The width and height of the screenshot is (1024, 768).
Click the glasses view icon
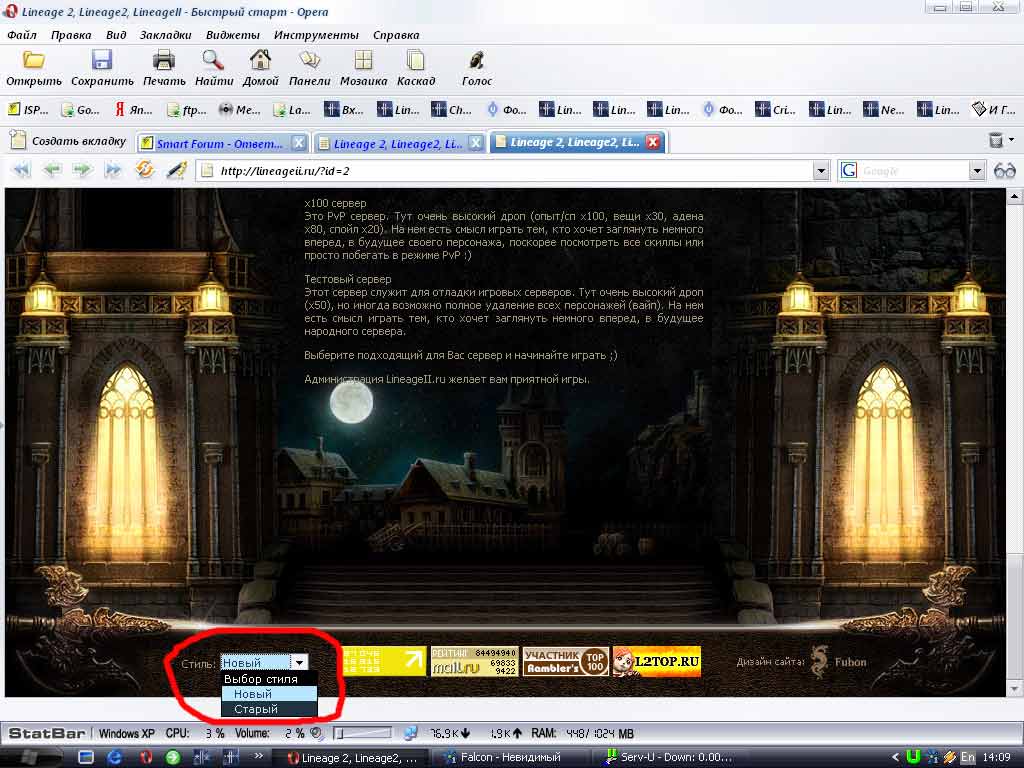pos(1004,171)
